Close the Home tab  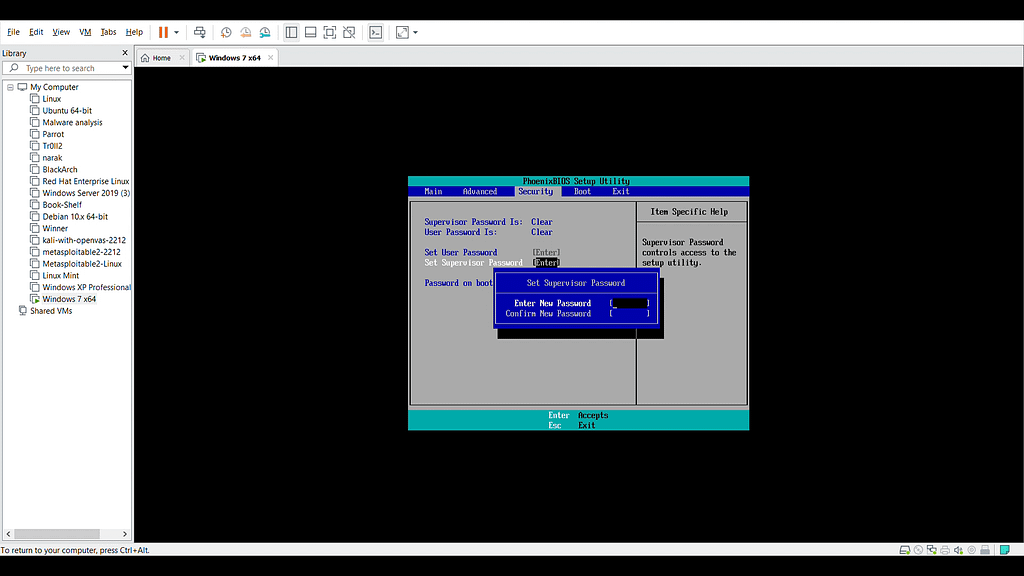182,57
